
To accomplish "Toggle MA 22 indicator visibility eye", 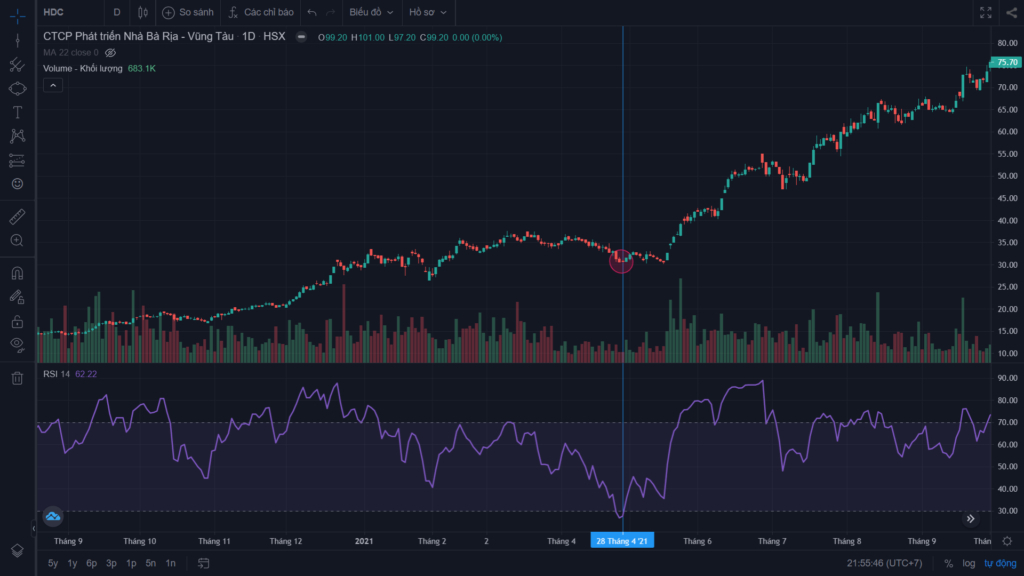I will click(110, 52).
